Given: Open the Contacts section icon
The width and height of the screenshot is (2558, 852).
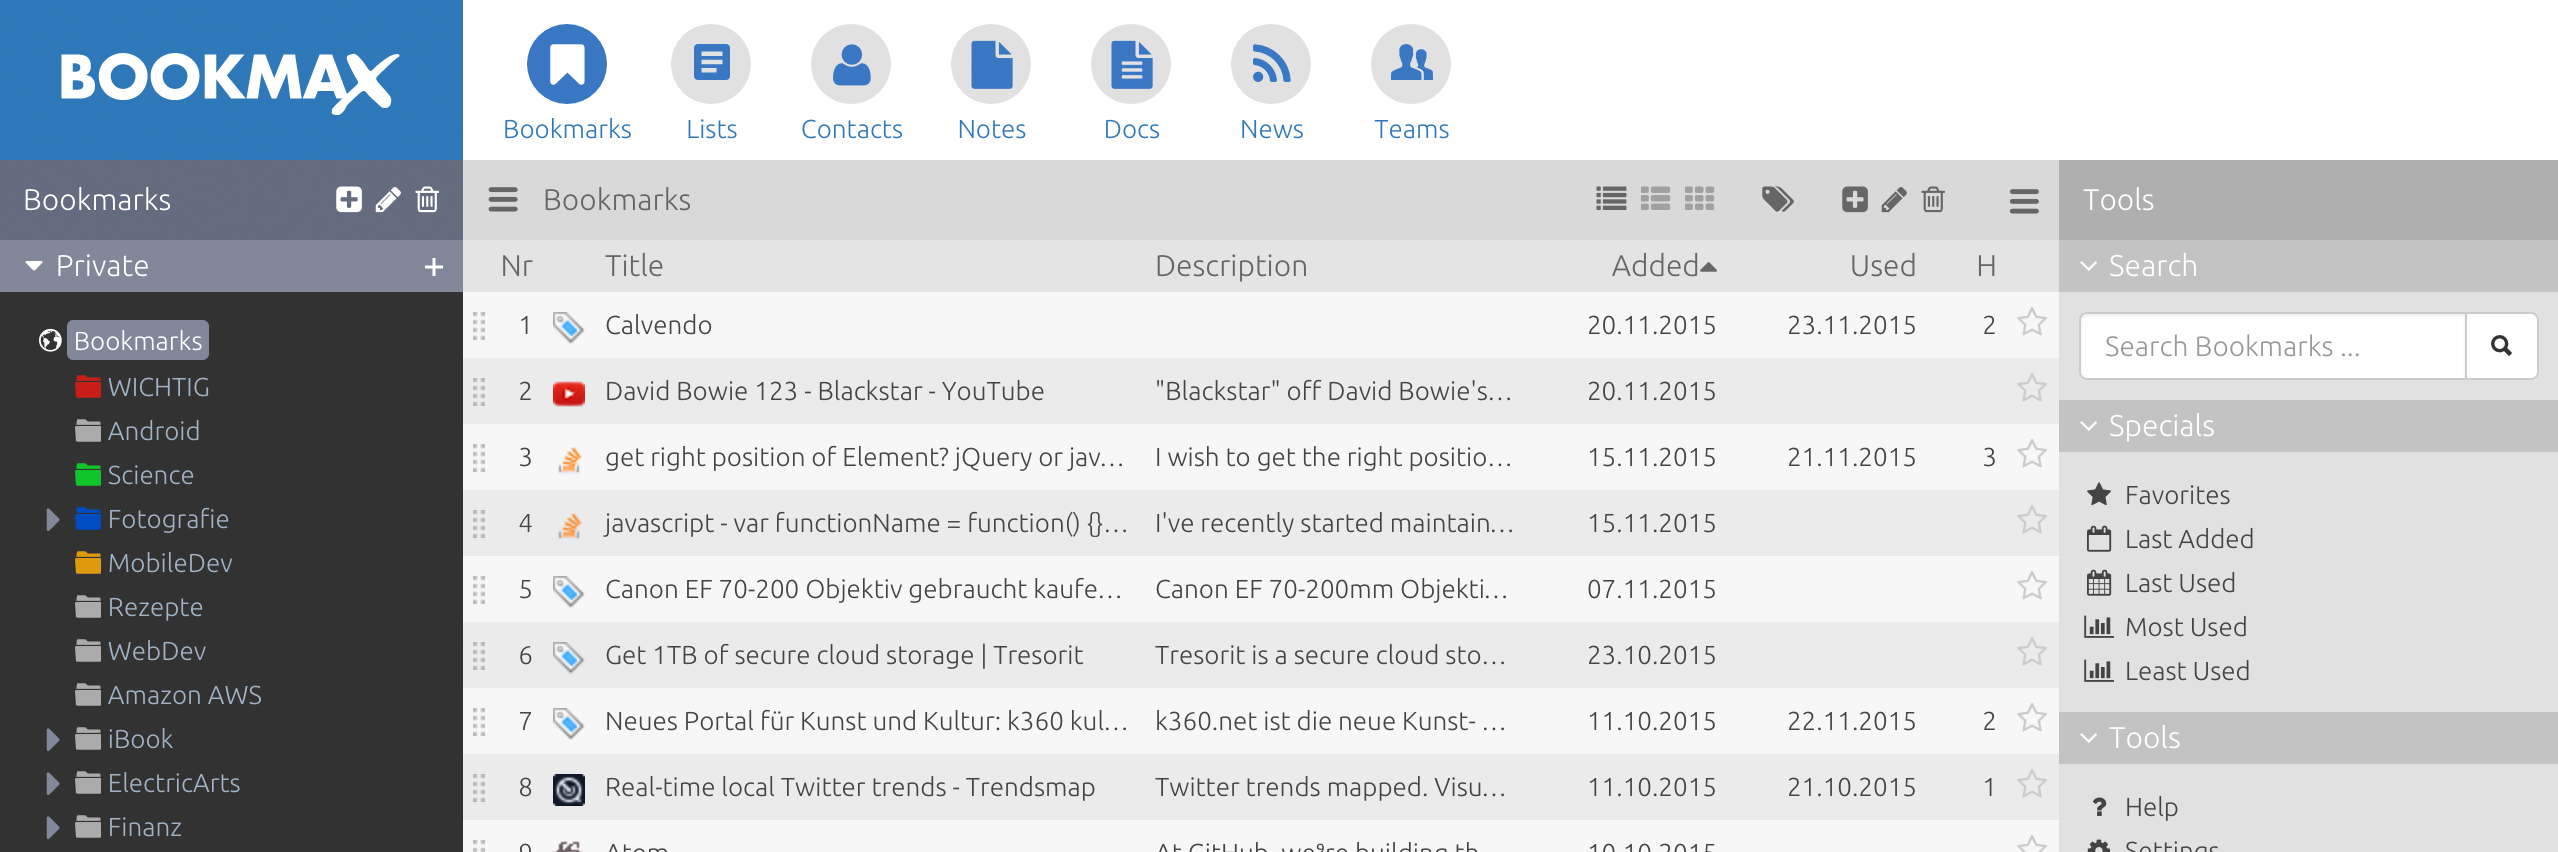Looking at the screenshot, I should pyautogui.click(x=851, y=65).
